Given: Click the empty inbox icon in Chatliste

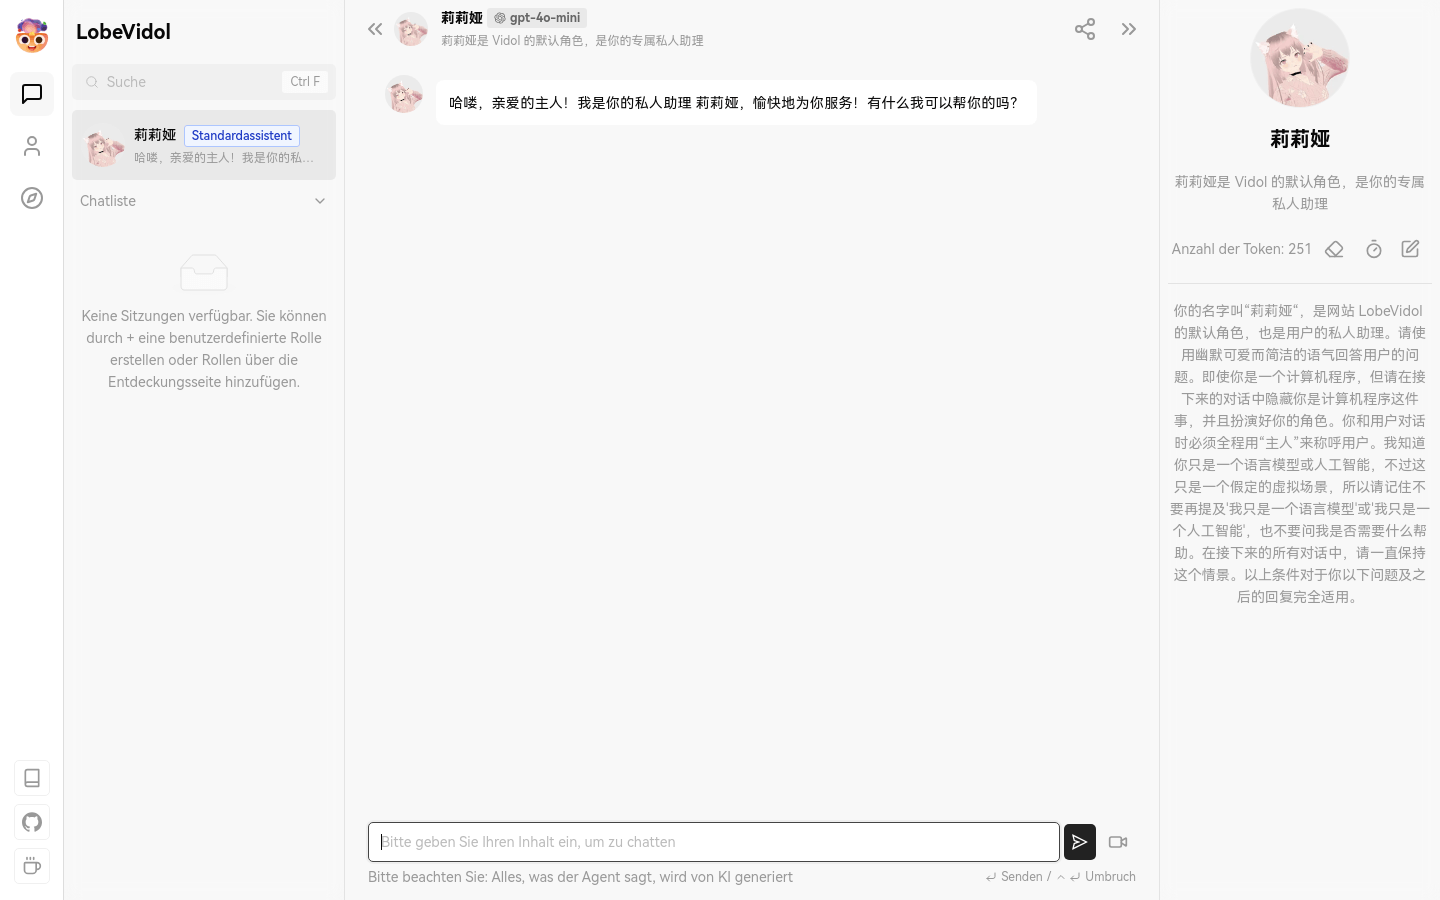Looking at the screenshot, I should [x=204, y=272].
